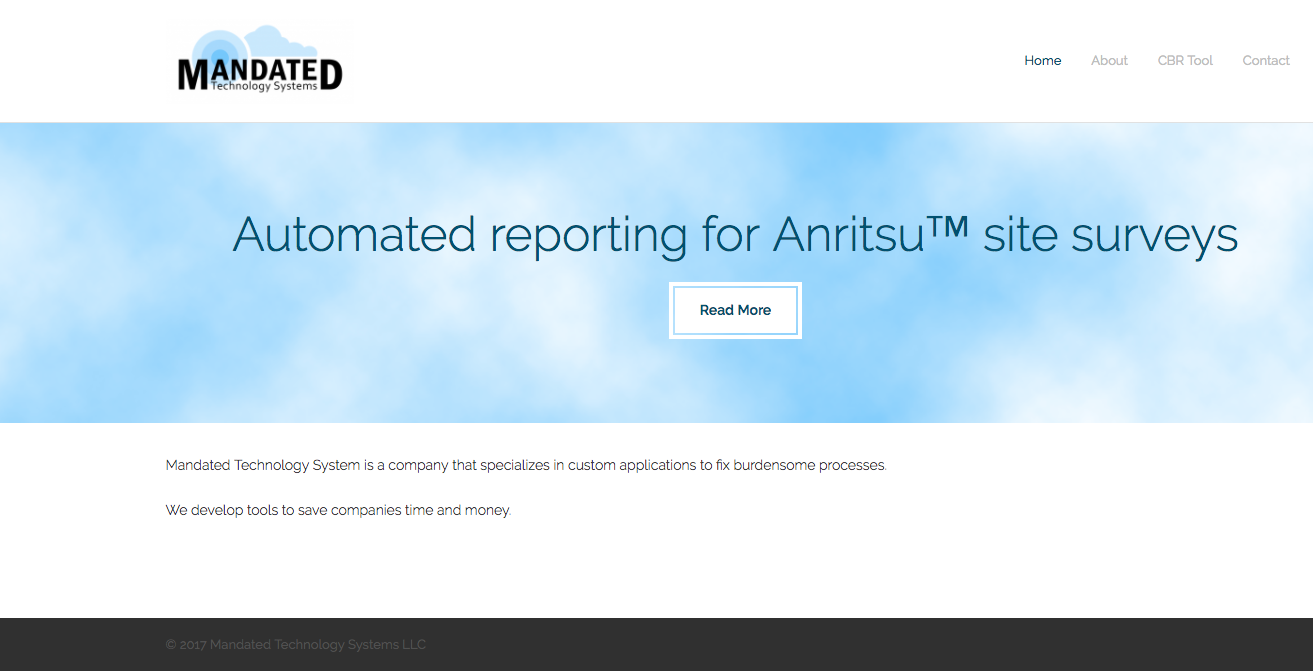Open the CBR Tool page
Viewport: 1313px width, 671px height.
[1185, 61]
